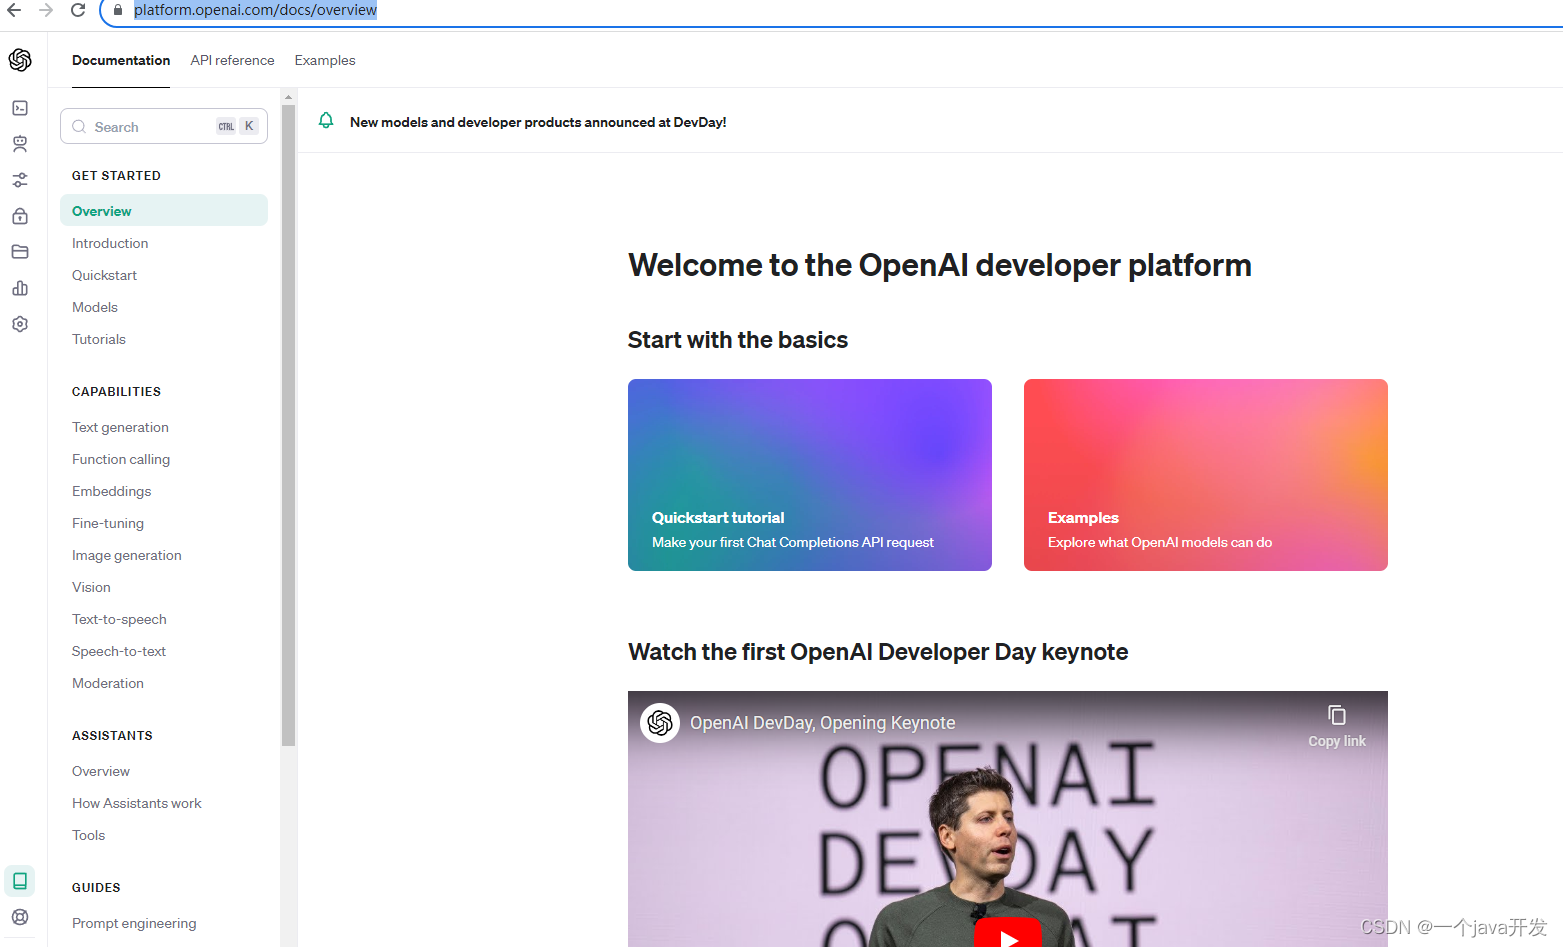This screenshot has height=947, width=1563.
Task: Open Prompt engineering guide
Action: pos(134,923)
